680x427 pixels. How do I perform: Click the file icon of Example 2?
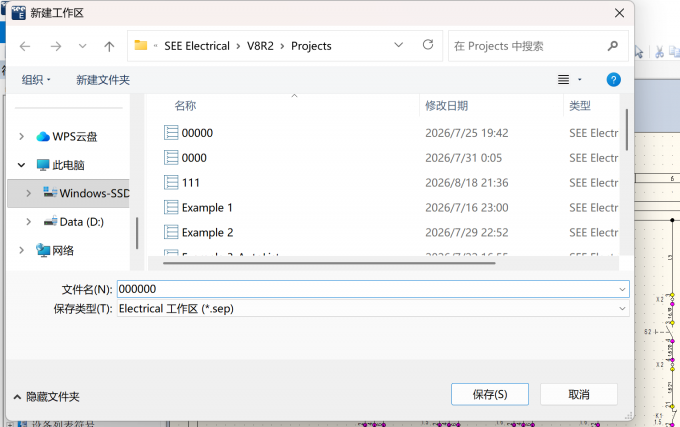pyautogui.click(x=171, y=232)
